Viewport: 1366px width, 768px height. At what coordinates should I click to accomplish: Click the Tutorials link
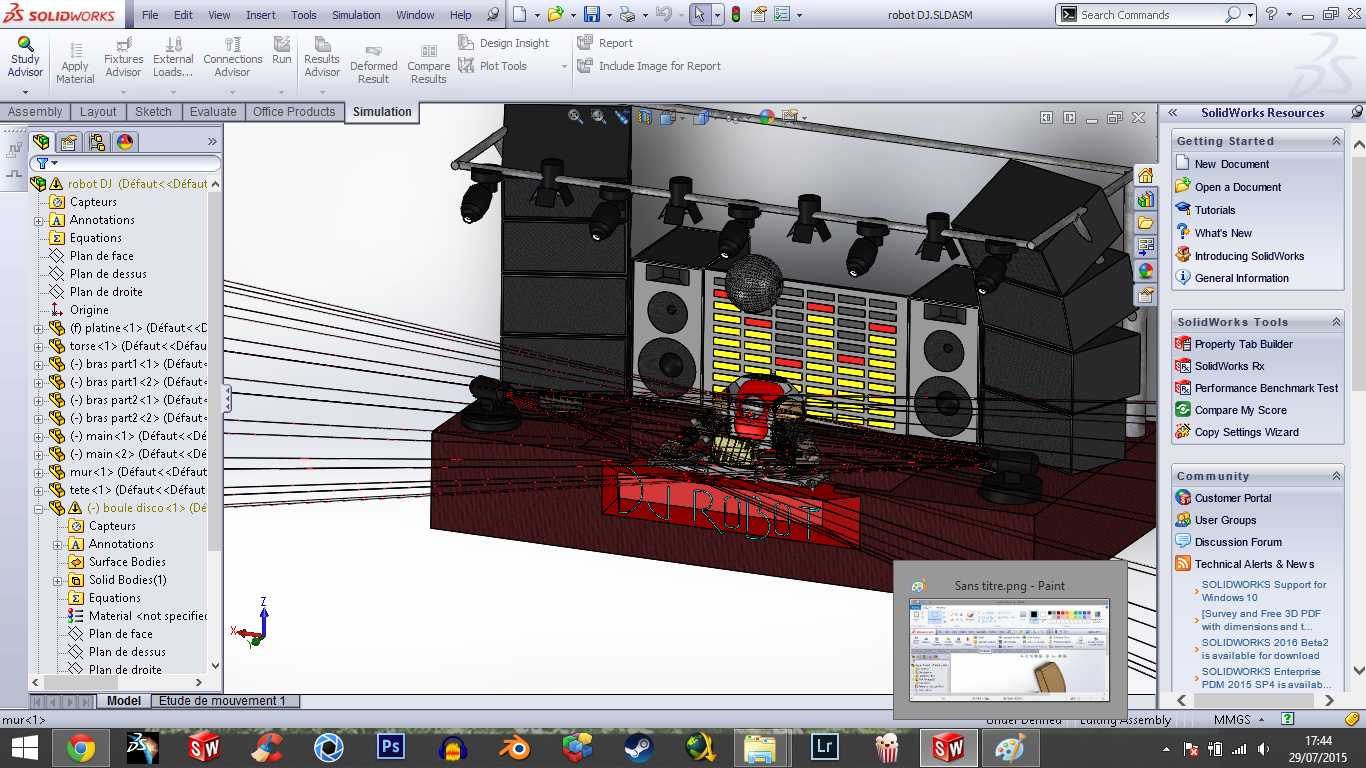(x=1215, y=210)
